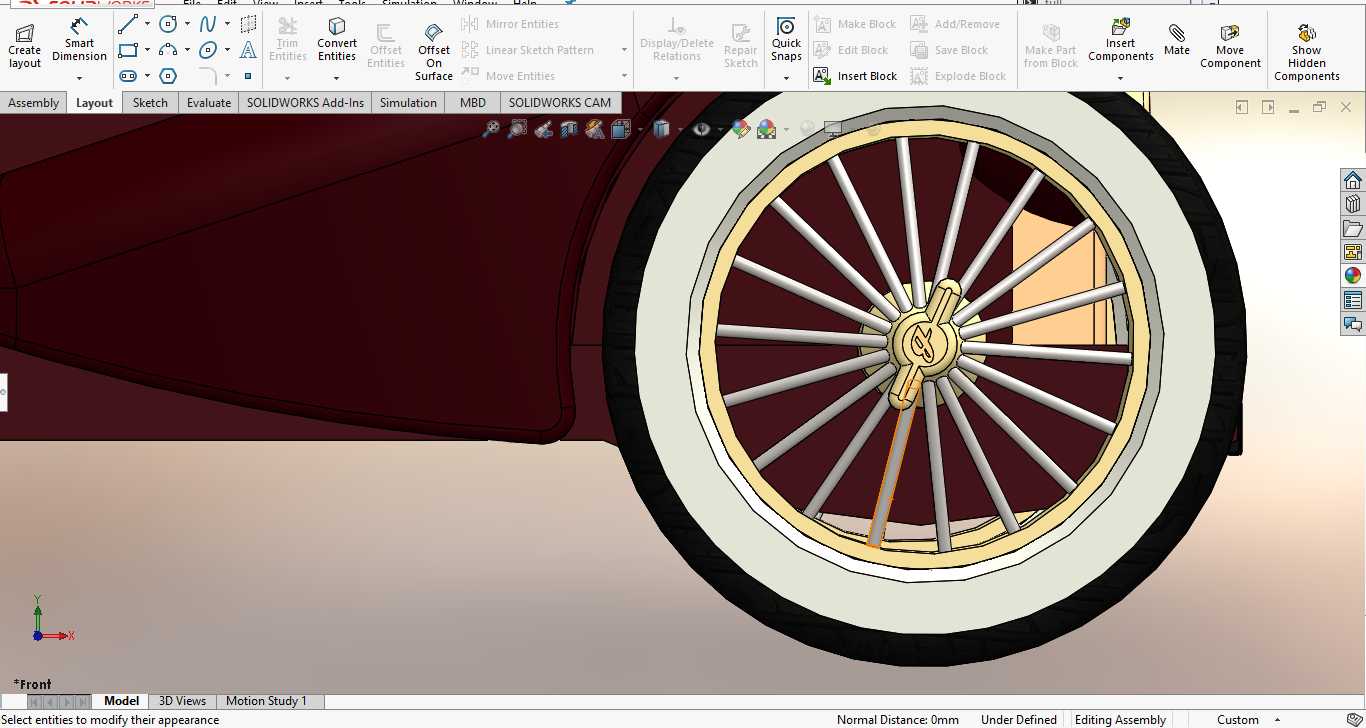Image resolution: width=1366 pixels, height=728 pixels.
Task: Expand the Quick Snaps dropdown arrow
Action: tap(787, 78)
